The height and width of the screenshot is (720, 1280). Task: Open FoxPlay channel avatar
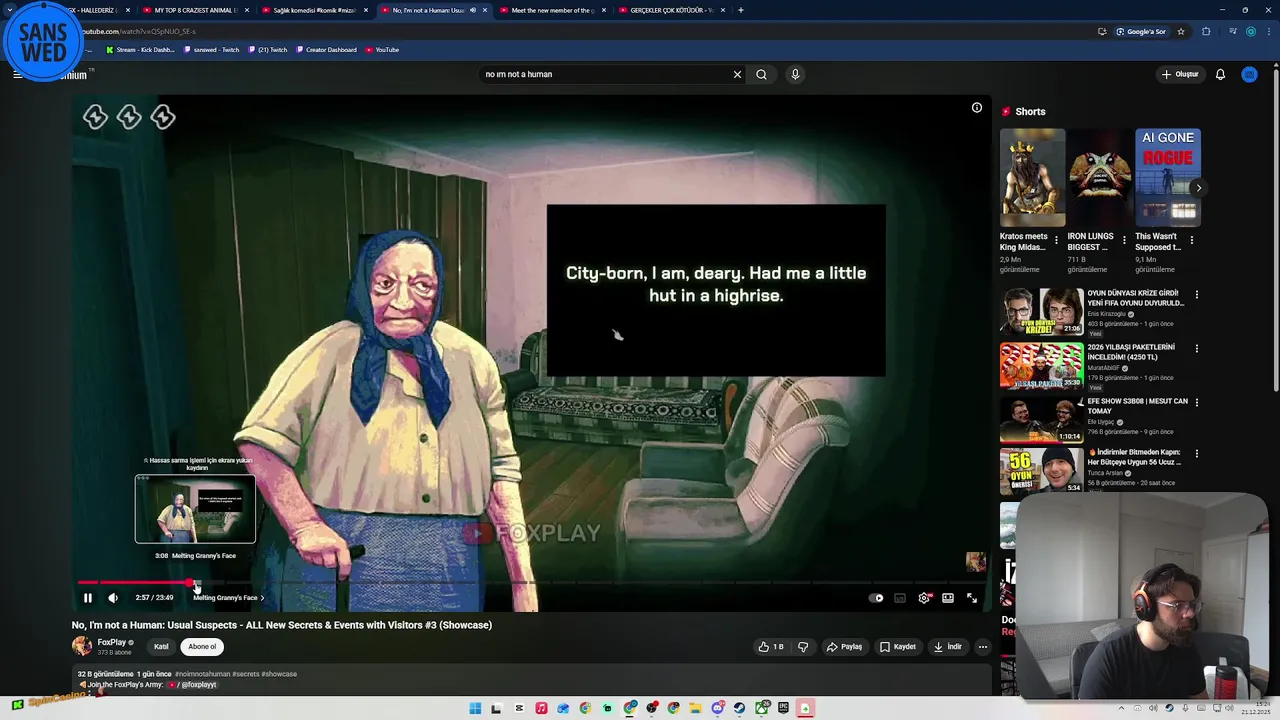pyautogui.click(x=82, y=646)
